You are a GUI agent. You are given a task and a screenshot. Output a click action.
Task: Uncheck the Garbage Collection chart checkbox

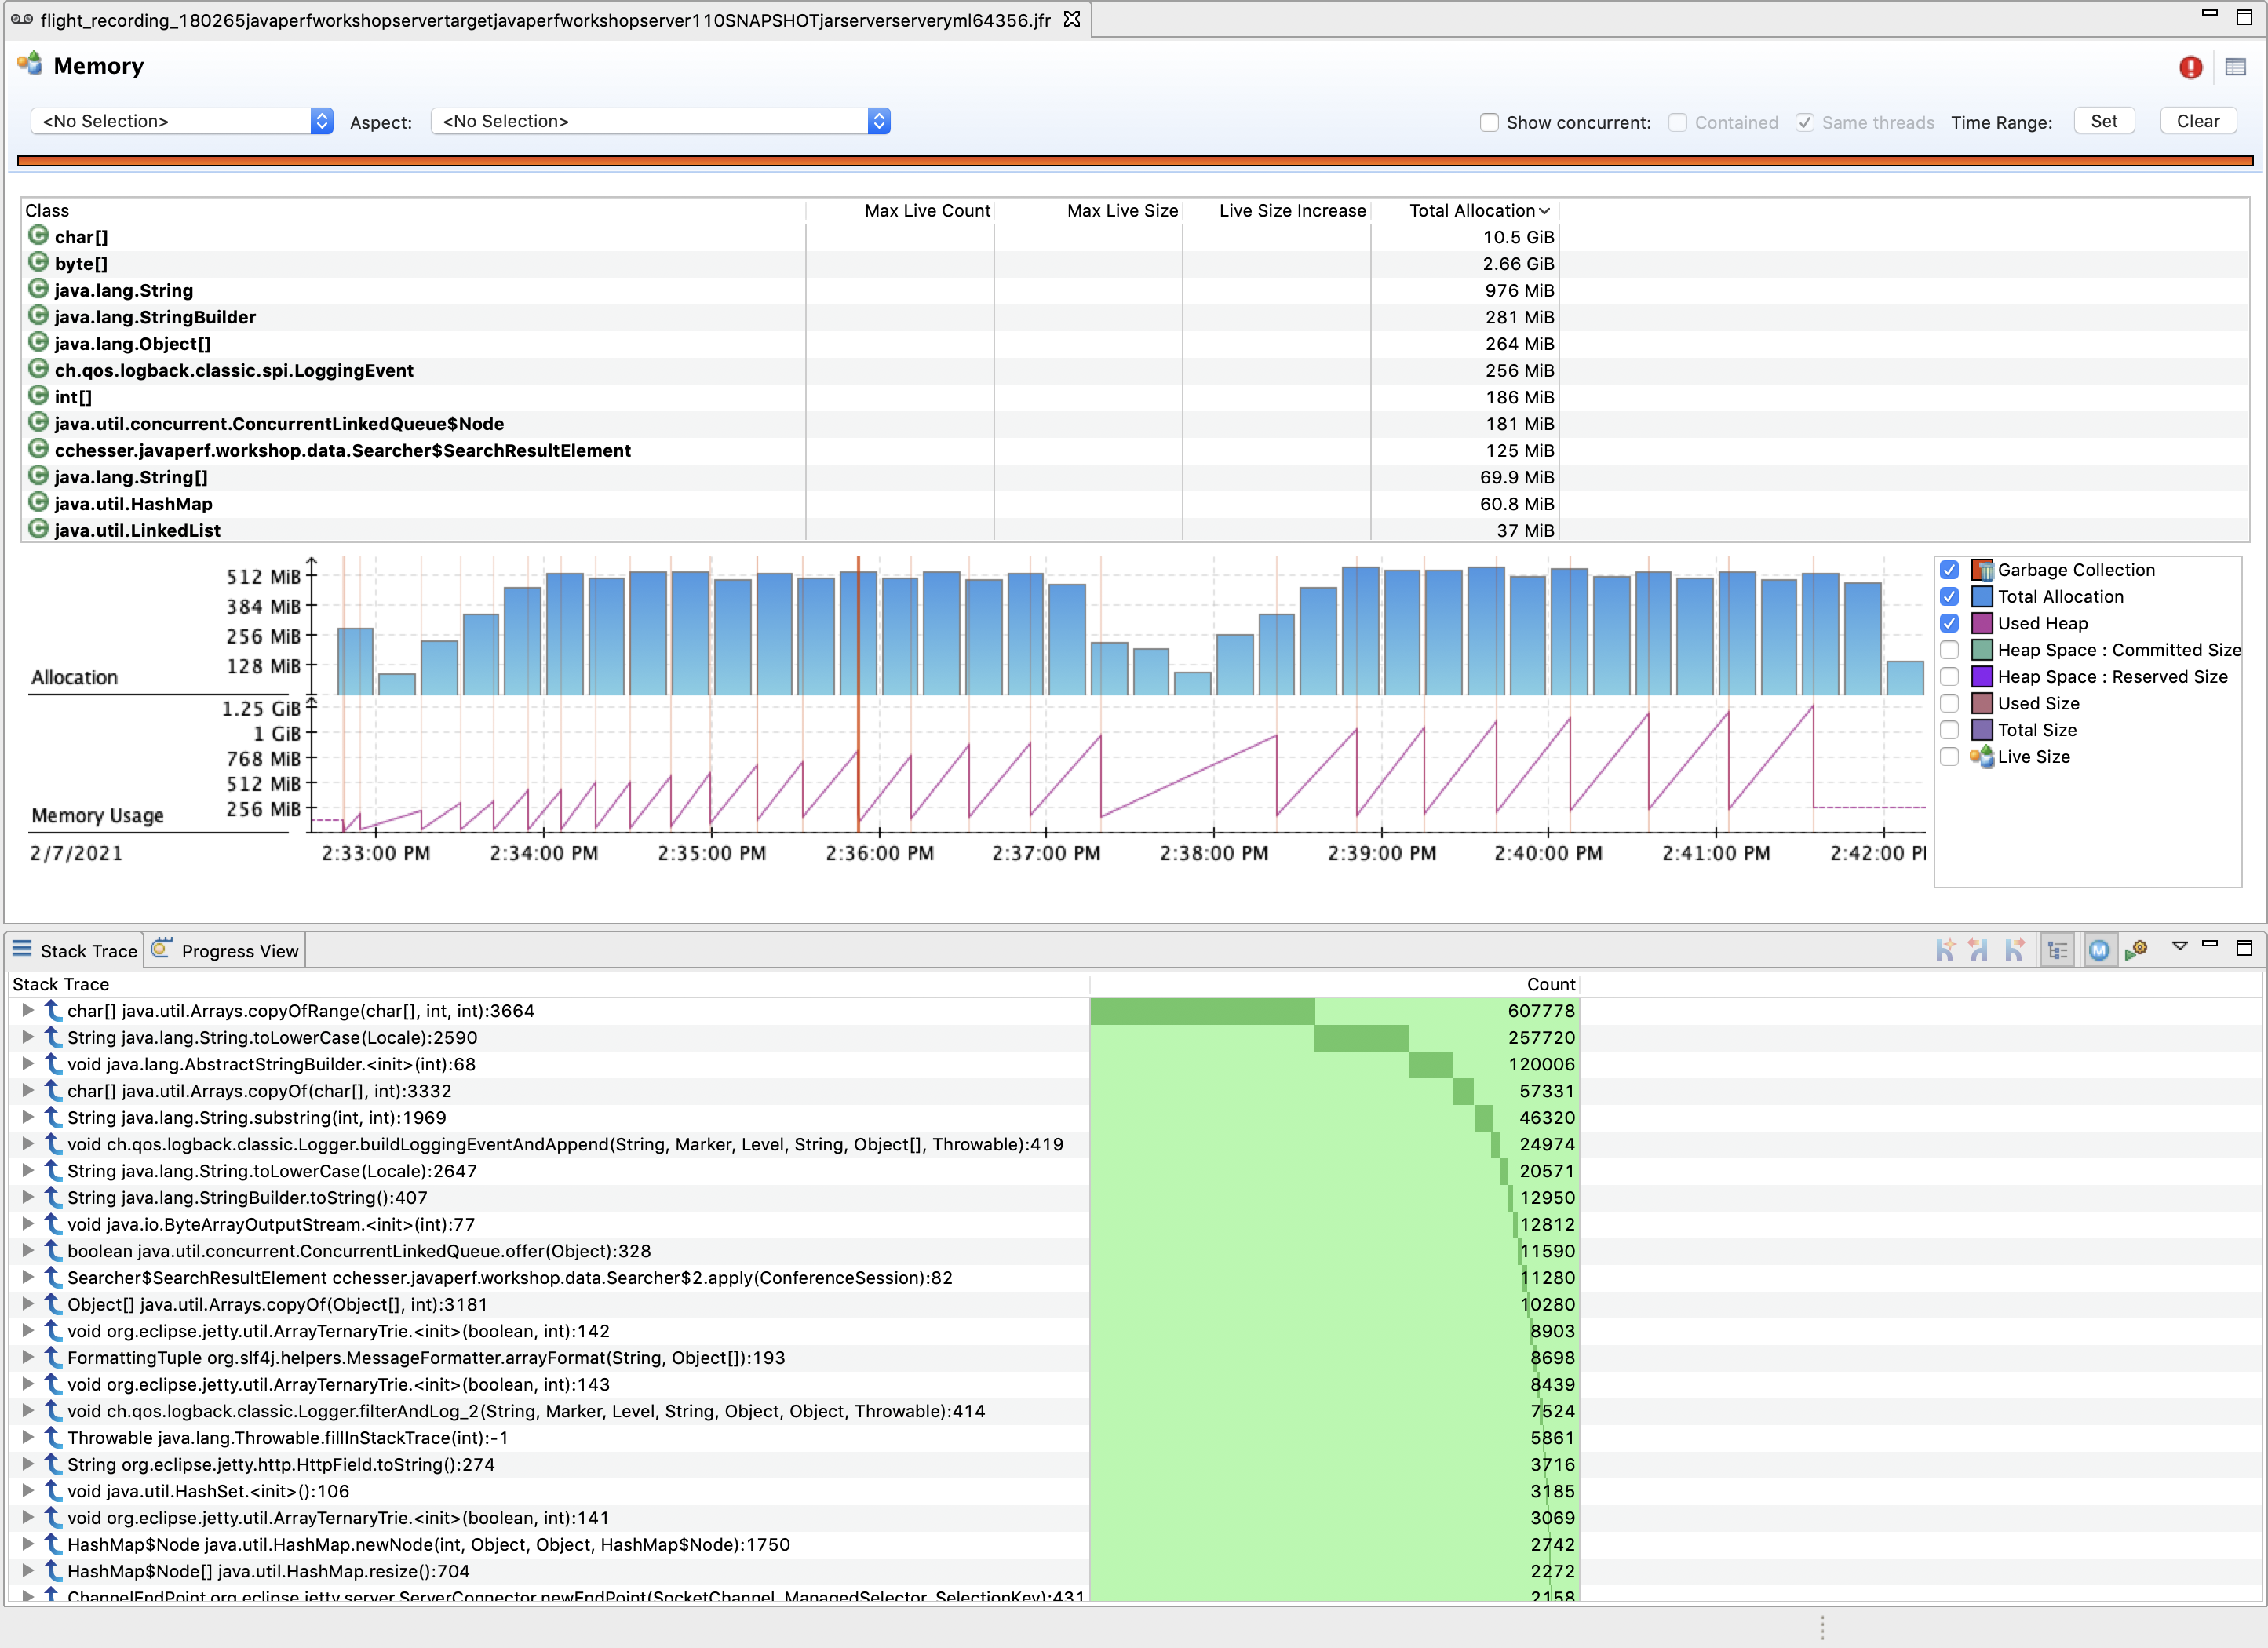click(x=1949, y=570)
